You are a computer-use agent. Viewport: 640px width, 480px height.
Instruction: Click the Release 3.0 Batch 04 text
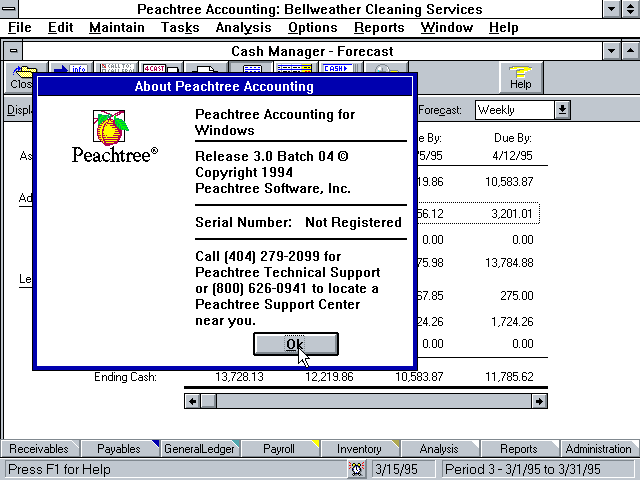[264, 156]
